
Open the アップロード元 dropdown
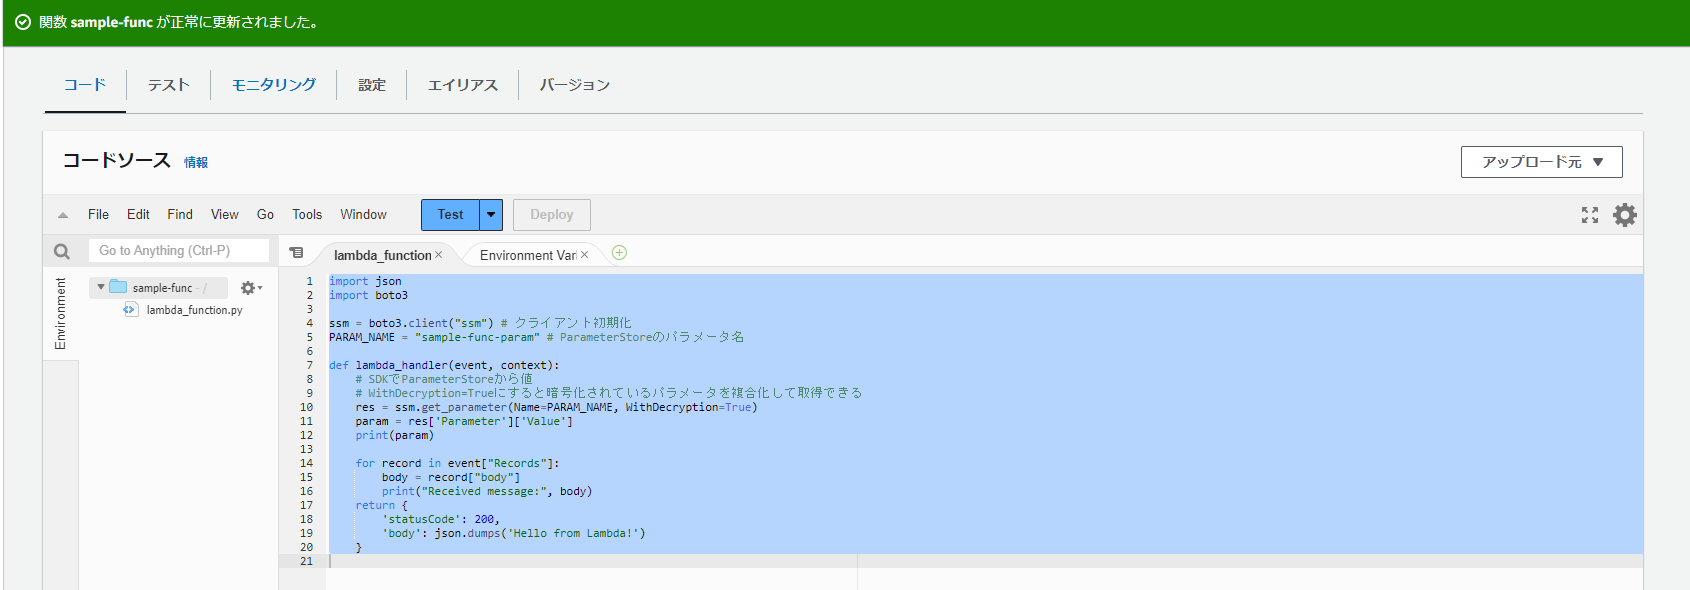pyautogui.click(x=1541, y=162)
